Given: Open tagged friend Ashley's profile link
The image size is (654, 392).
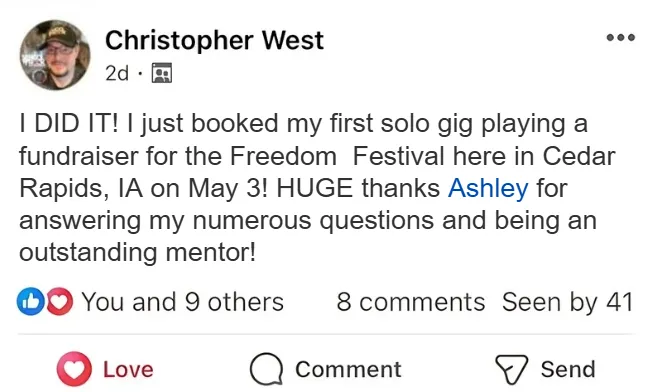Looking at the screenshot, I should pos(488,188).
